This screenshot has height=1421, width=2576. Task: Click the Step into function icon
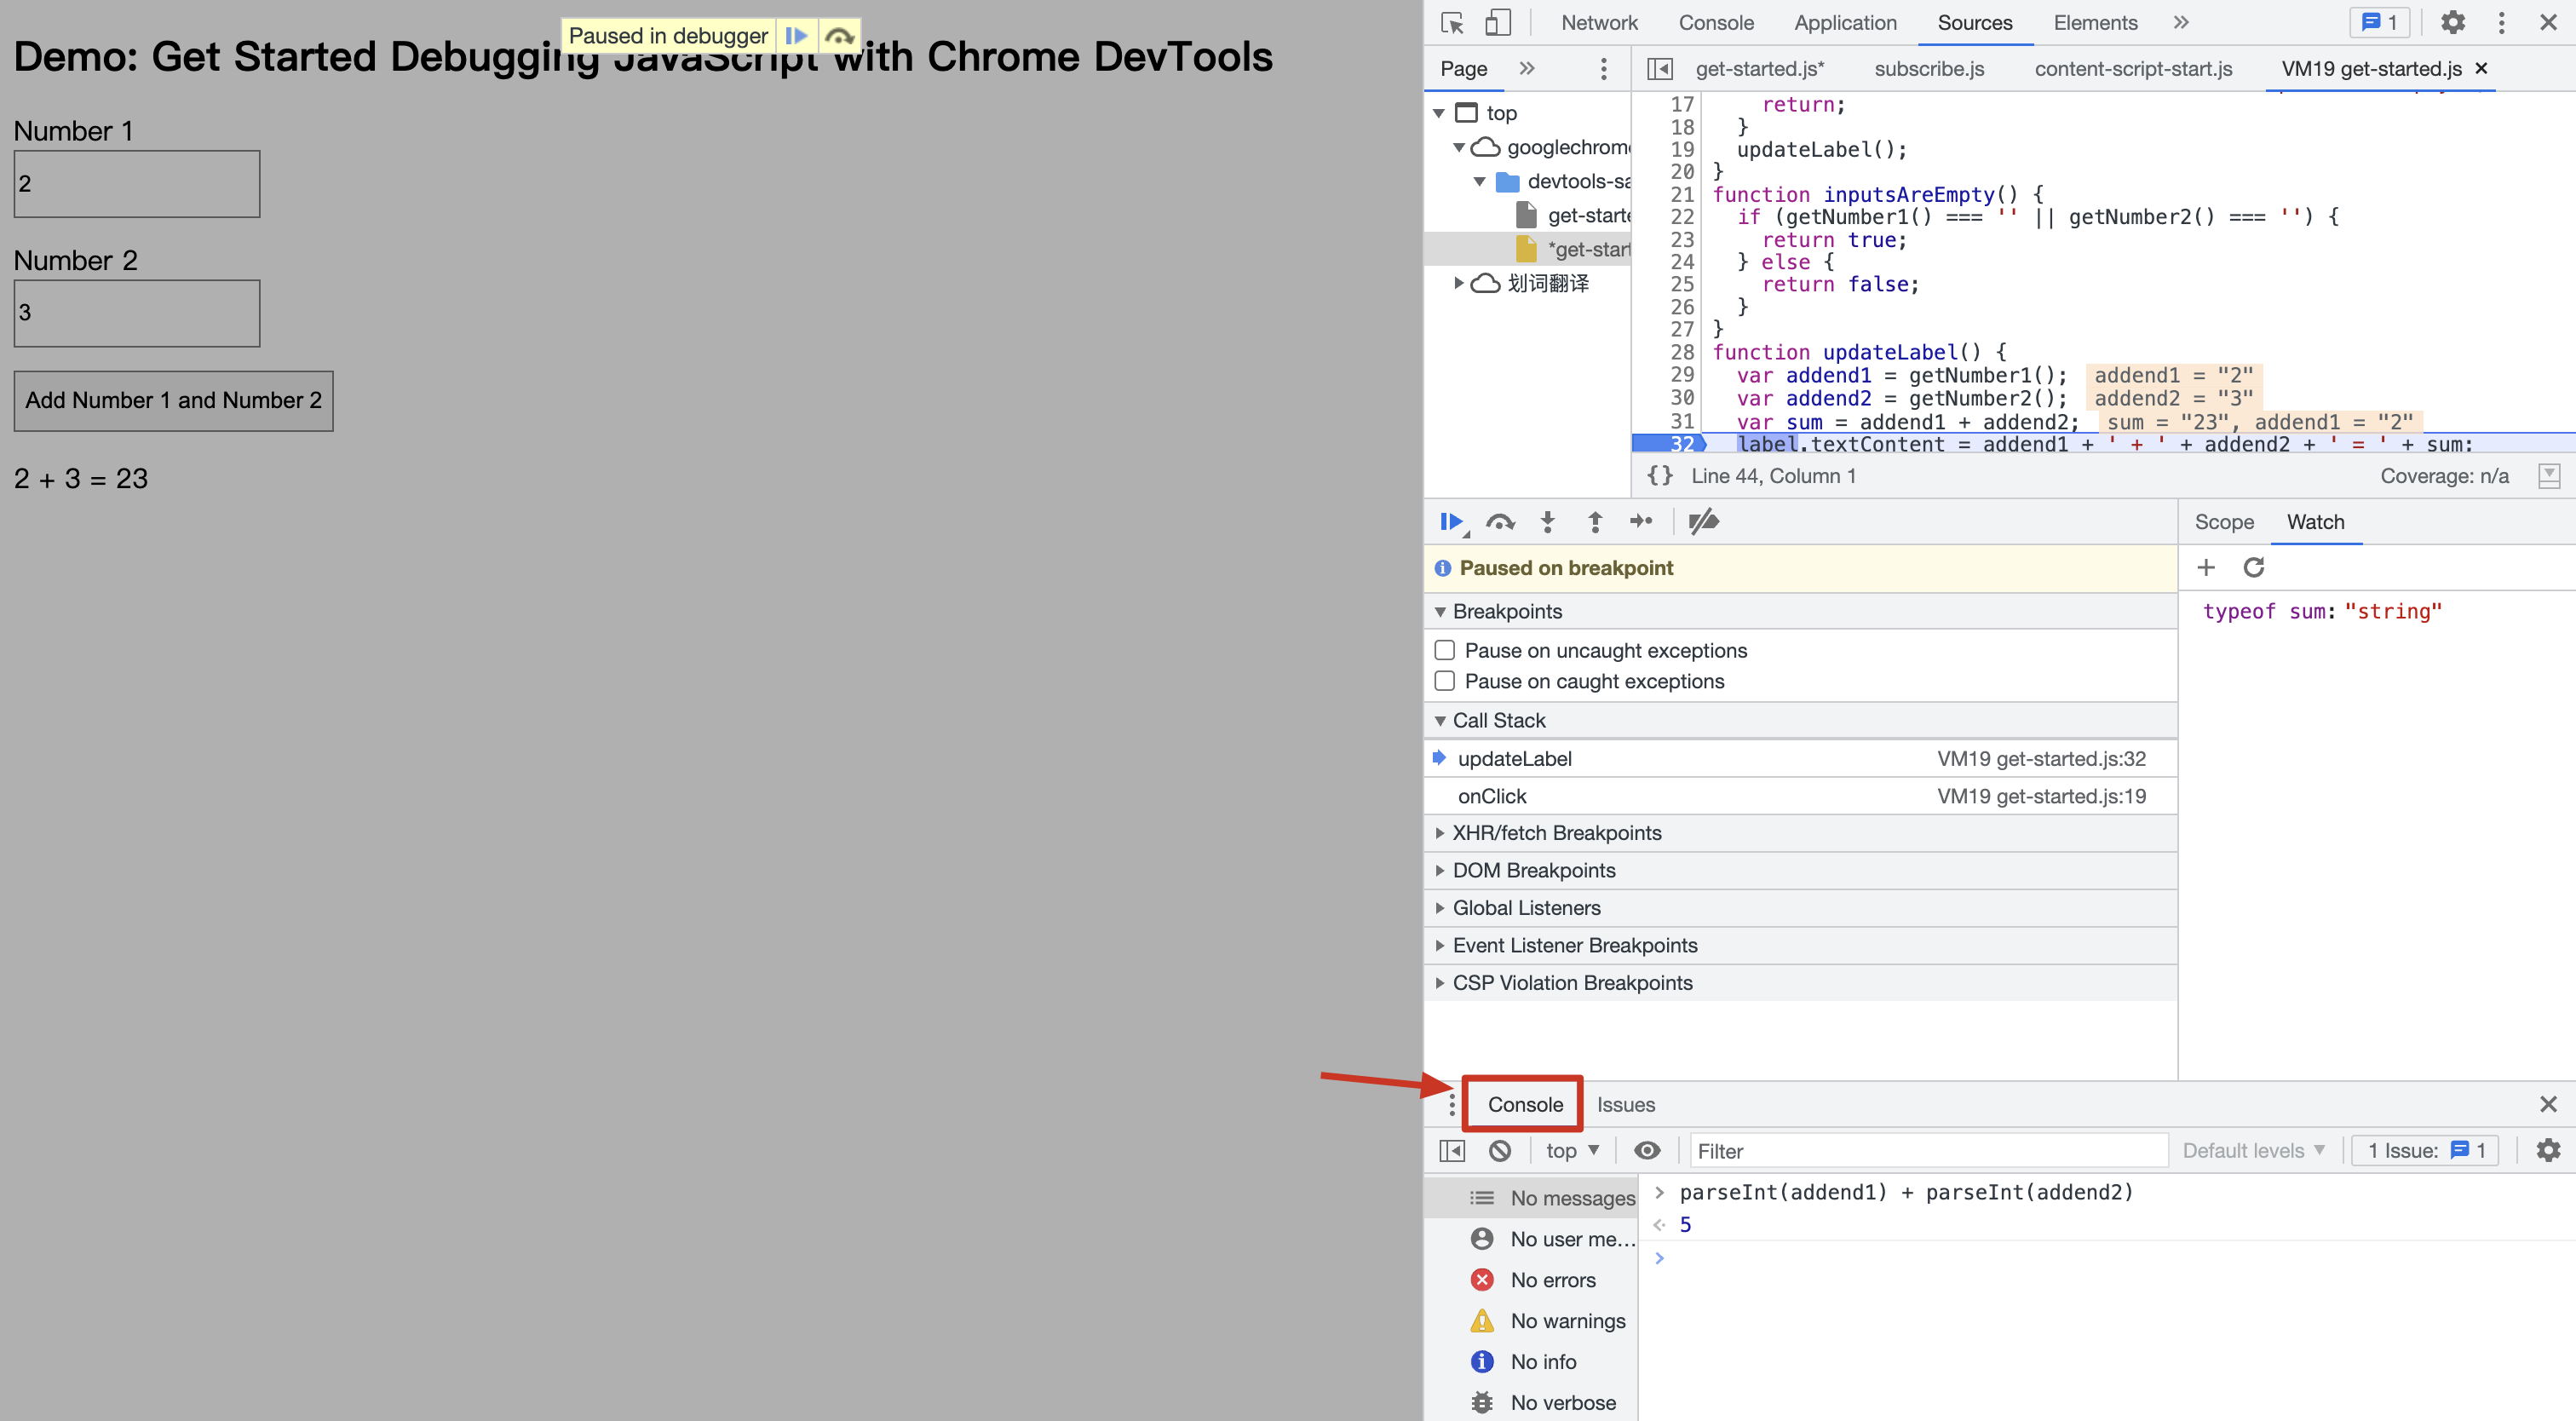click(x=1547, y=521)
